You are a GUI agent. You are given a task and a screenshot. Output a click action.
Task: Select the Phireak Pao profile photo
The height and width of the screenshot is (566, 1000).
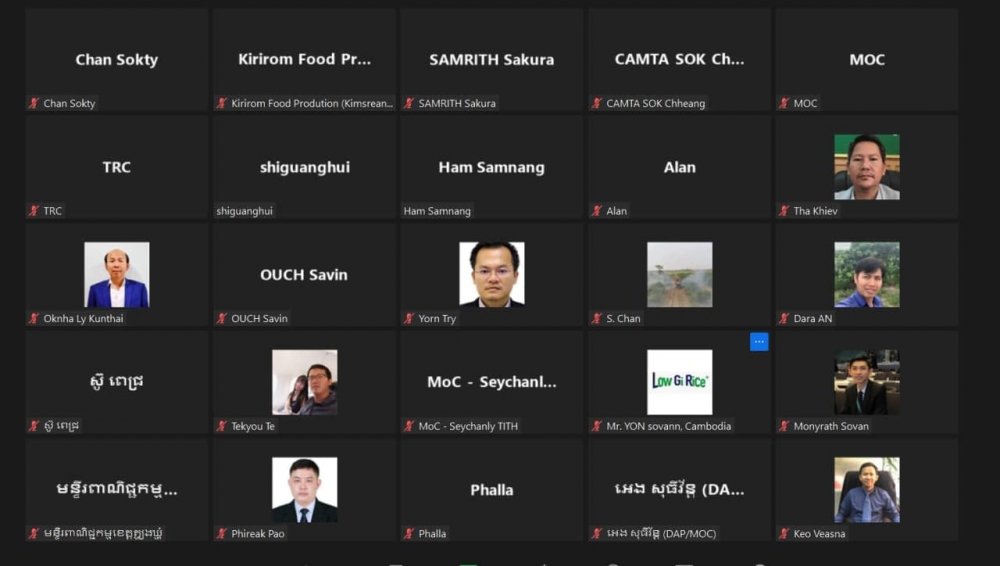[304, 489]
